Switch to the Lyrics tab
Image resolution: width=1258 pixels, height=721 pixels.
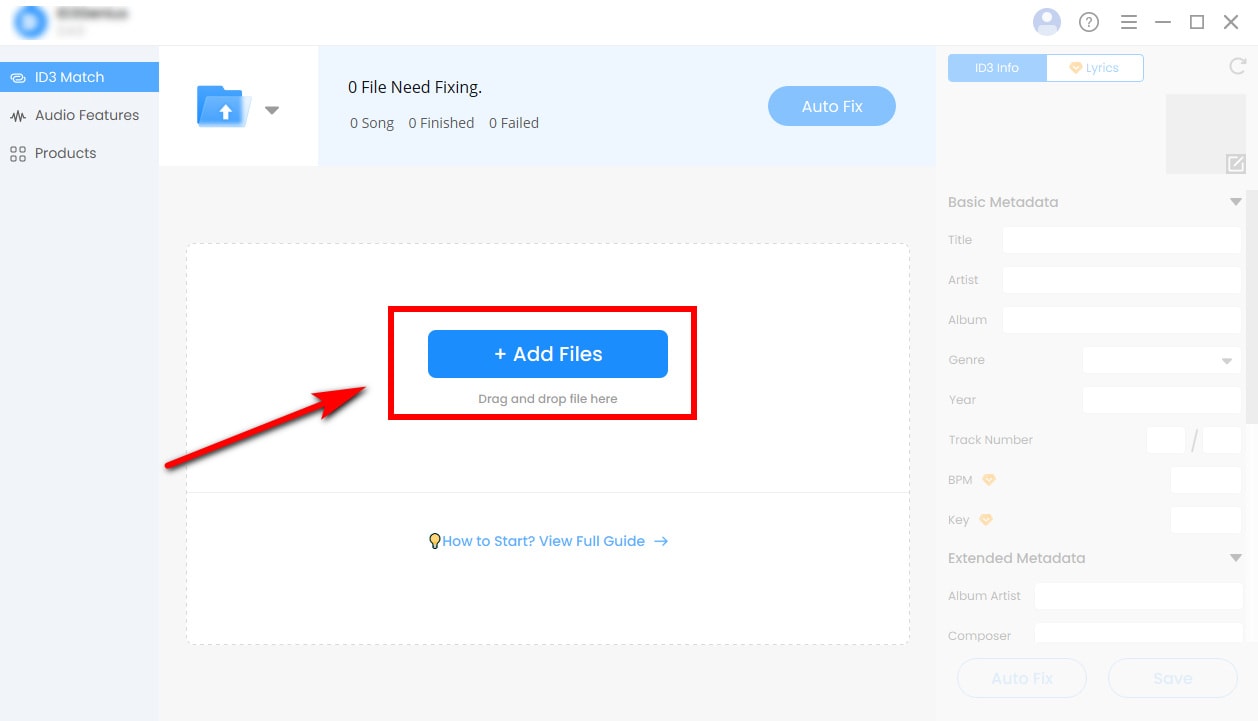(1095, 68)
